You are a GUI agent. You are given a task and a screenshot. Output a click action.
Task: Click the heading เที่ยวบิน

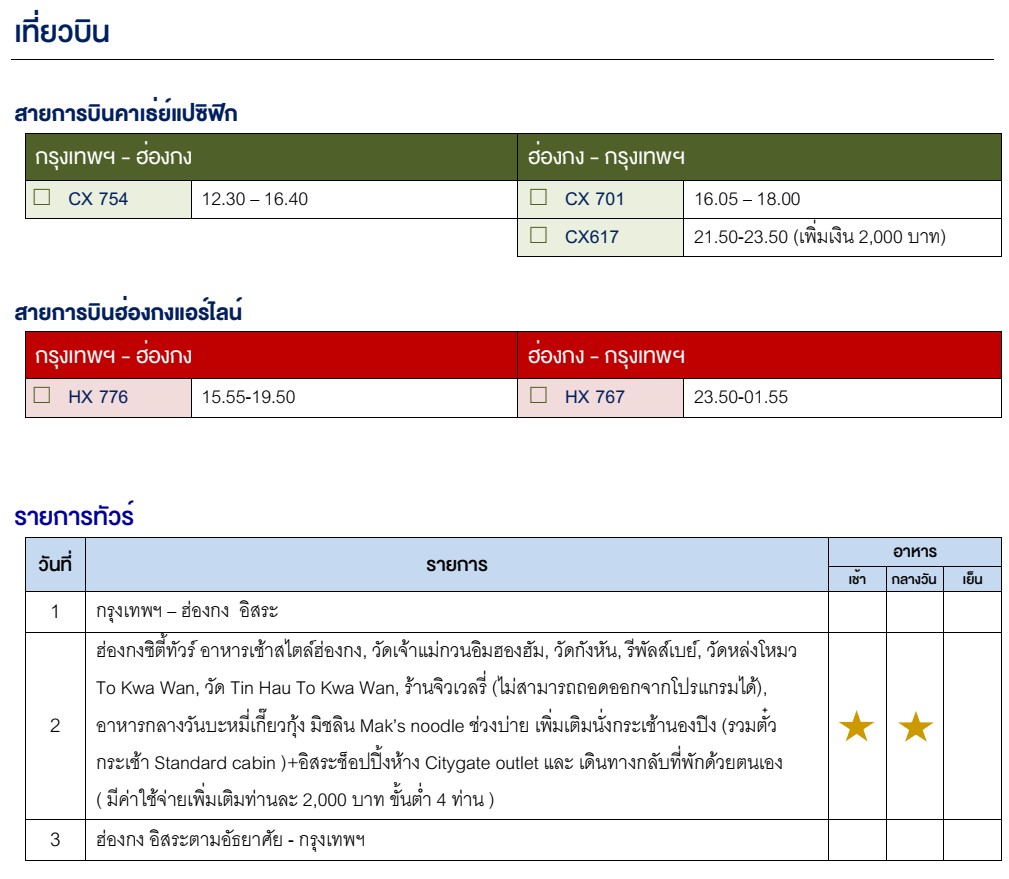(62, 30)
